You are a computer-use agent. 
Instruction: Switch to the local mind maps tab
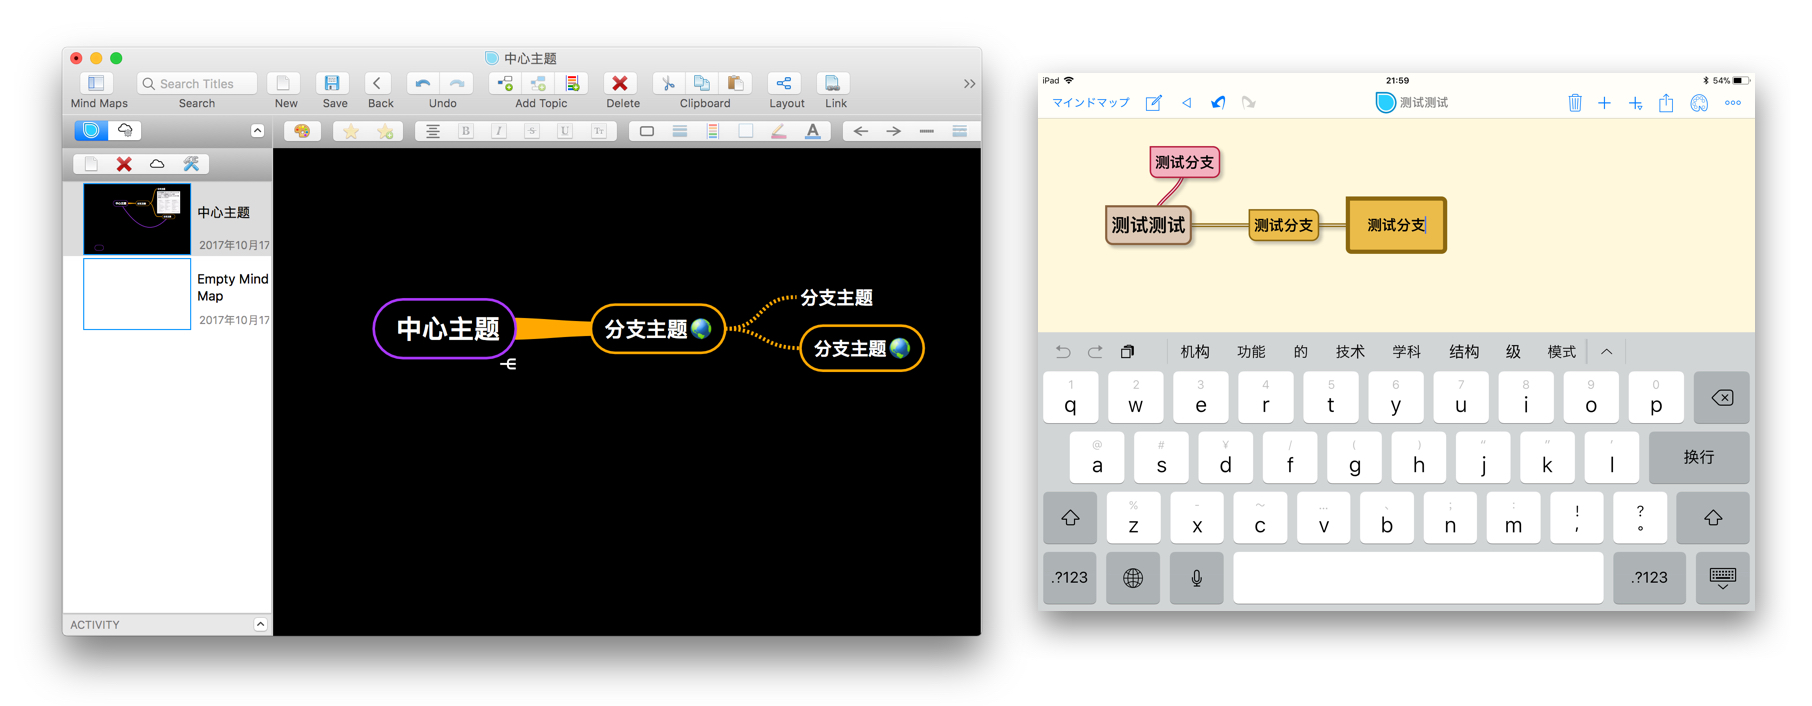coord(91,130)
